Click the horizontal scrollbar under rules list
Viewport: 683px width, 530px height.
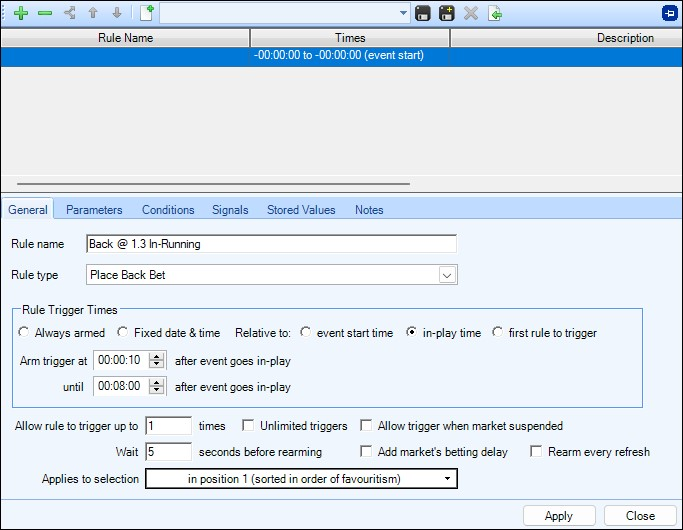tap(213, 184)
